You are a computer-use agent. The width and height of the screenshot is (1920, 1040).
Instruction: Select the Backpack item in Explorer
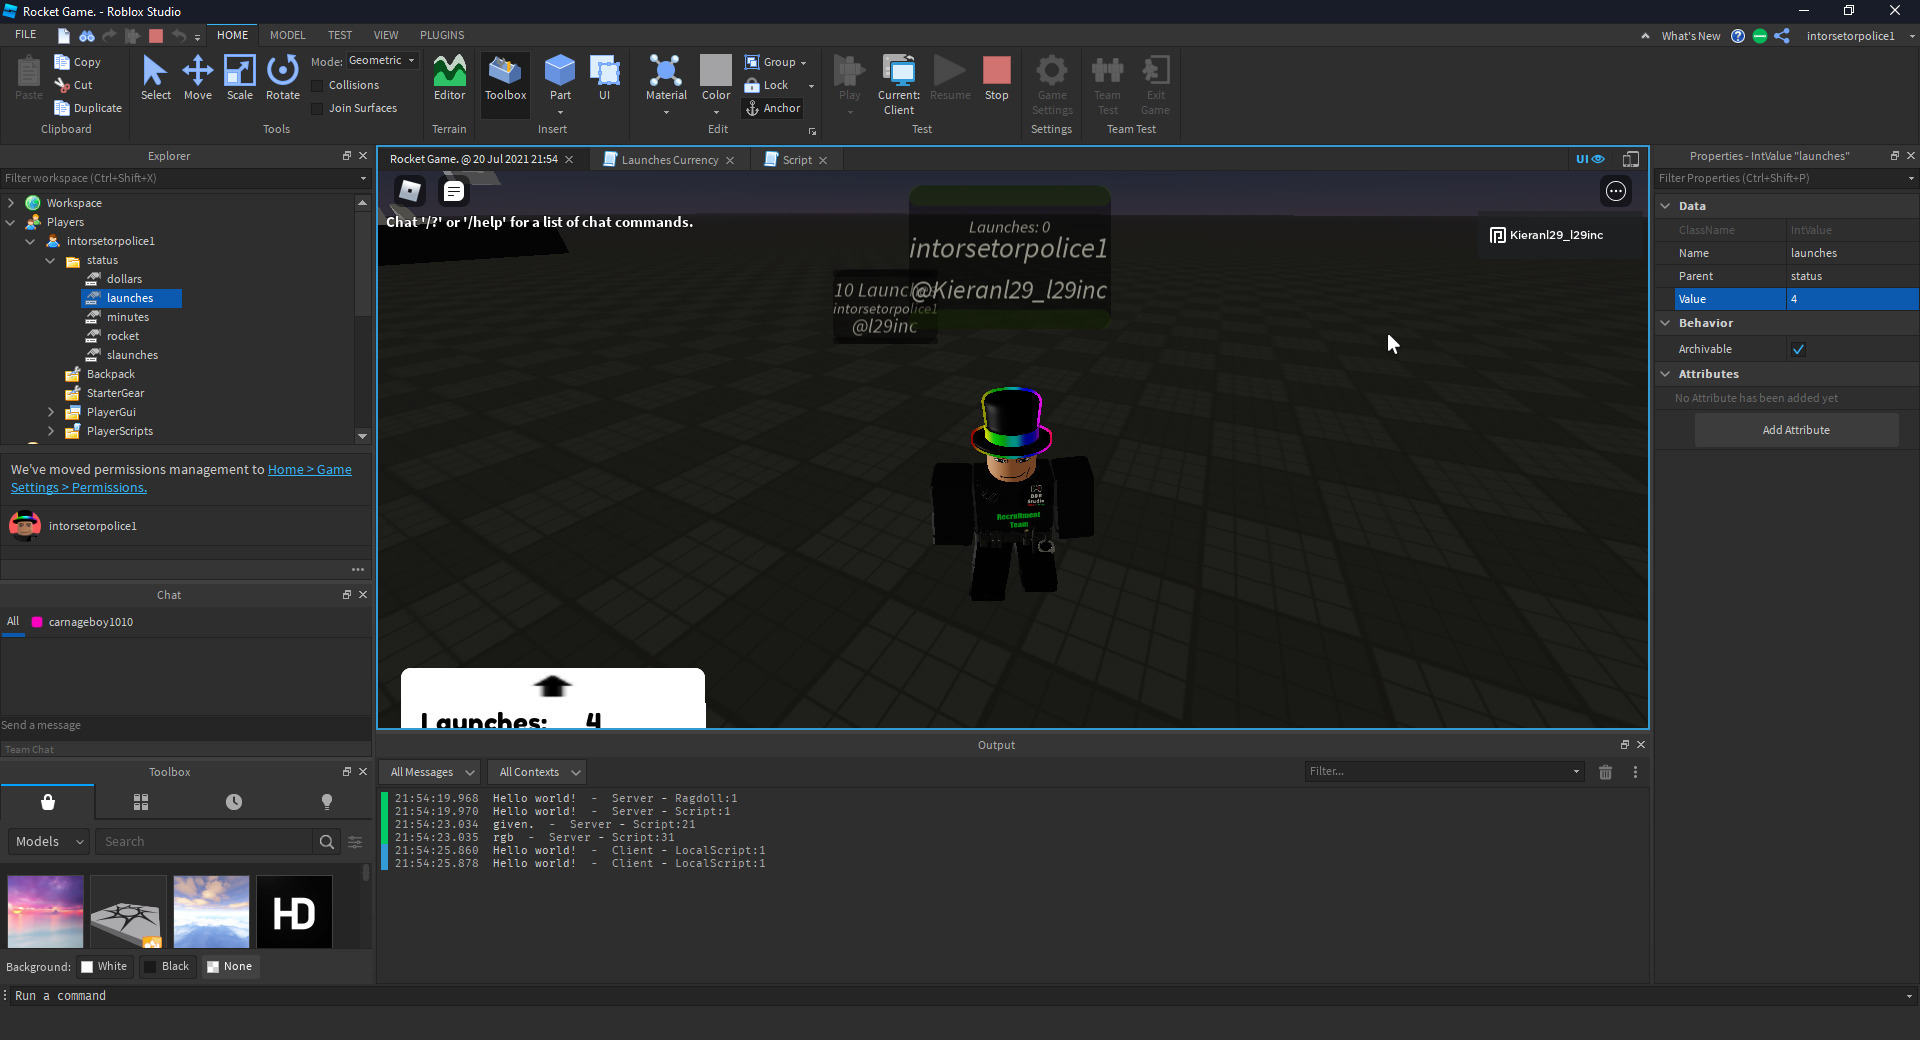(x=110, y=374)
